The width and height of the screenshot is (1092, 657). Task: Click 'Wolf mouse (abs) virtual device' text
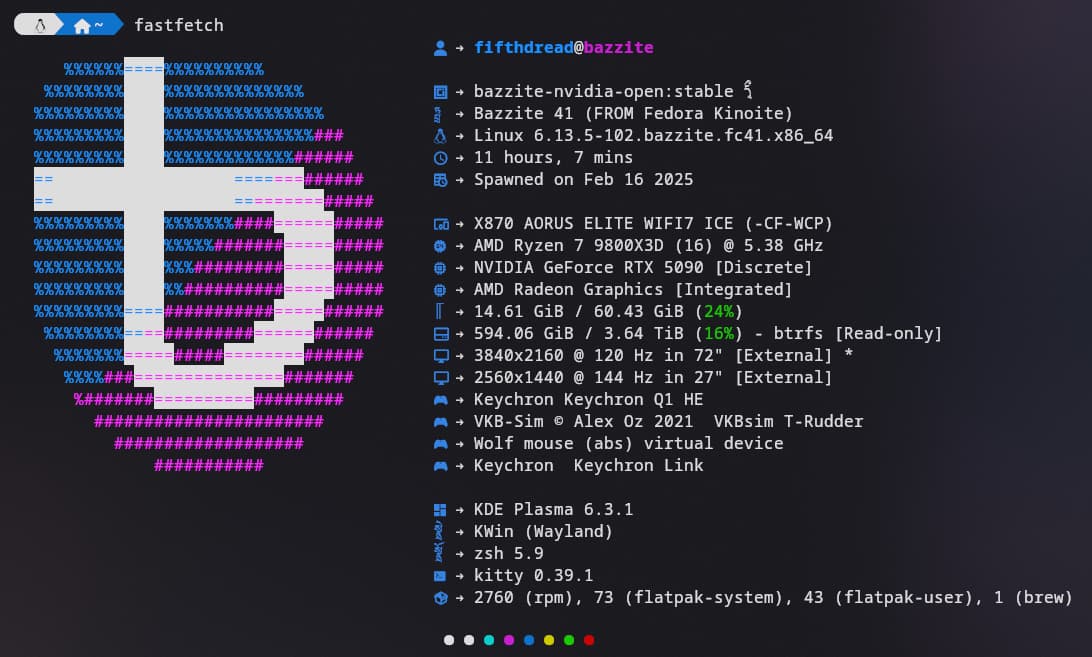click(628, 443)
